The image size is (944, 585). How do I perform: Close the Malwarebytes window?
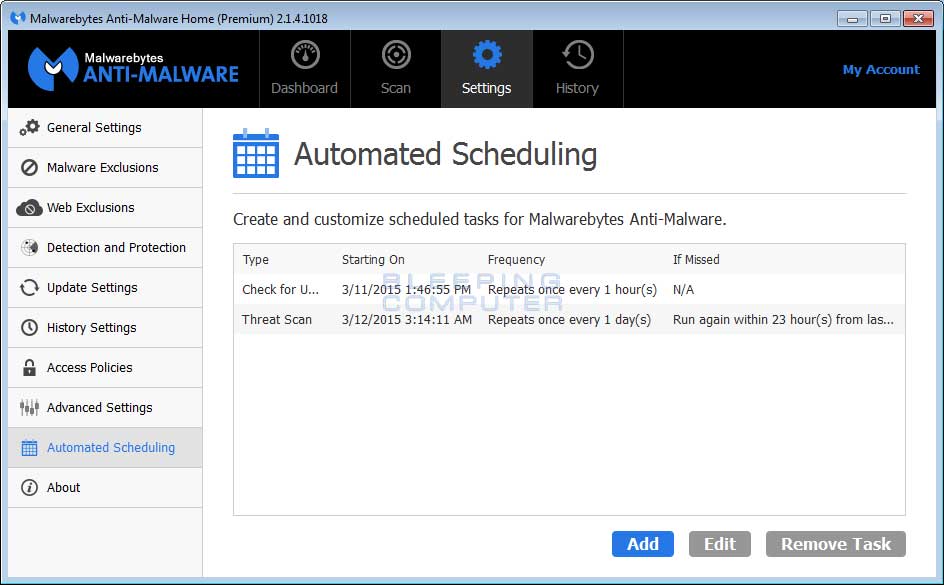918,19
